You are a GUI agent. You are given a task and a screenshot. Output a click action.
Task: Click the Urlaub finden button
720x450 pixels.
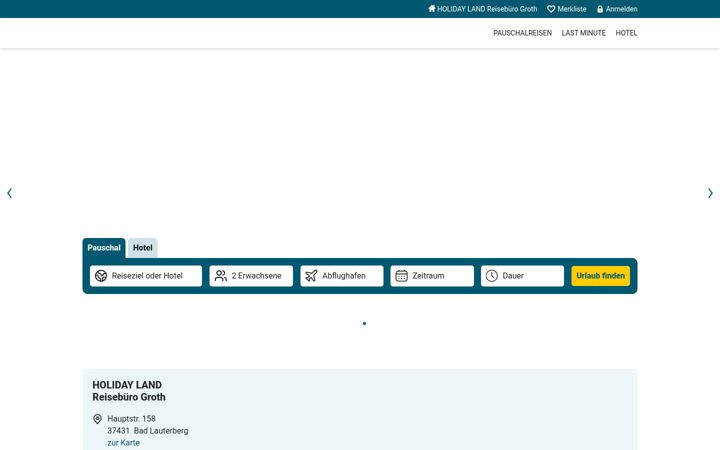[601, 276]
